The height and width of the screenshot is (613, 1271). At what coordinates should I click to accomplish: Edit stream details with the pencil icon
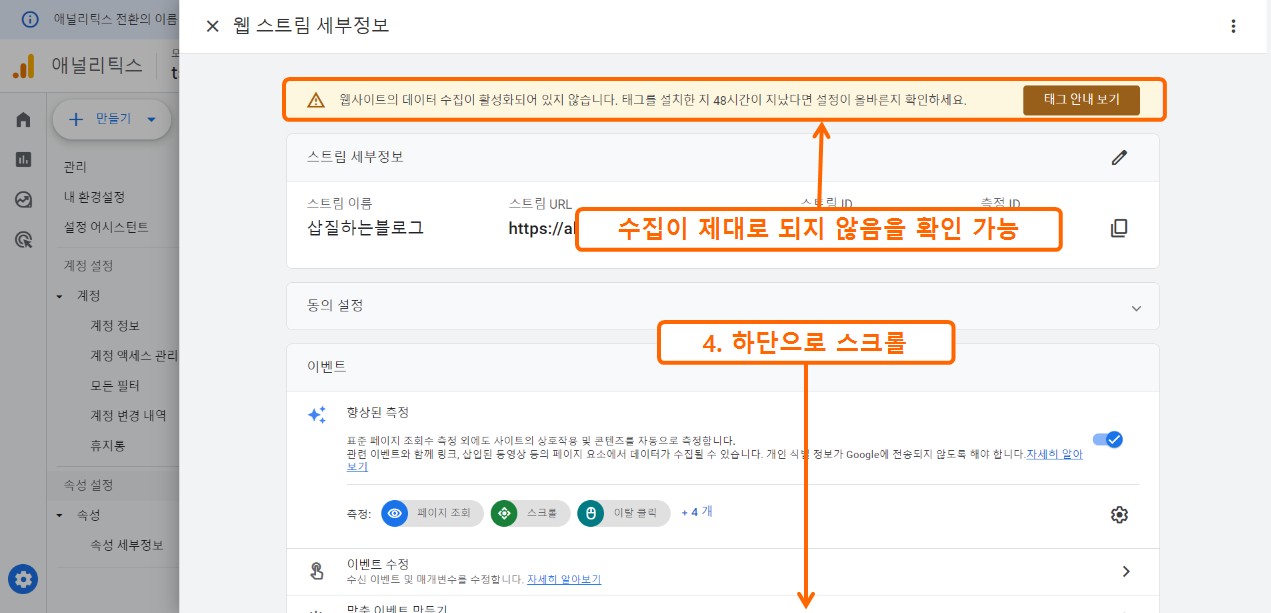click(1119, 157)
